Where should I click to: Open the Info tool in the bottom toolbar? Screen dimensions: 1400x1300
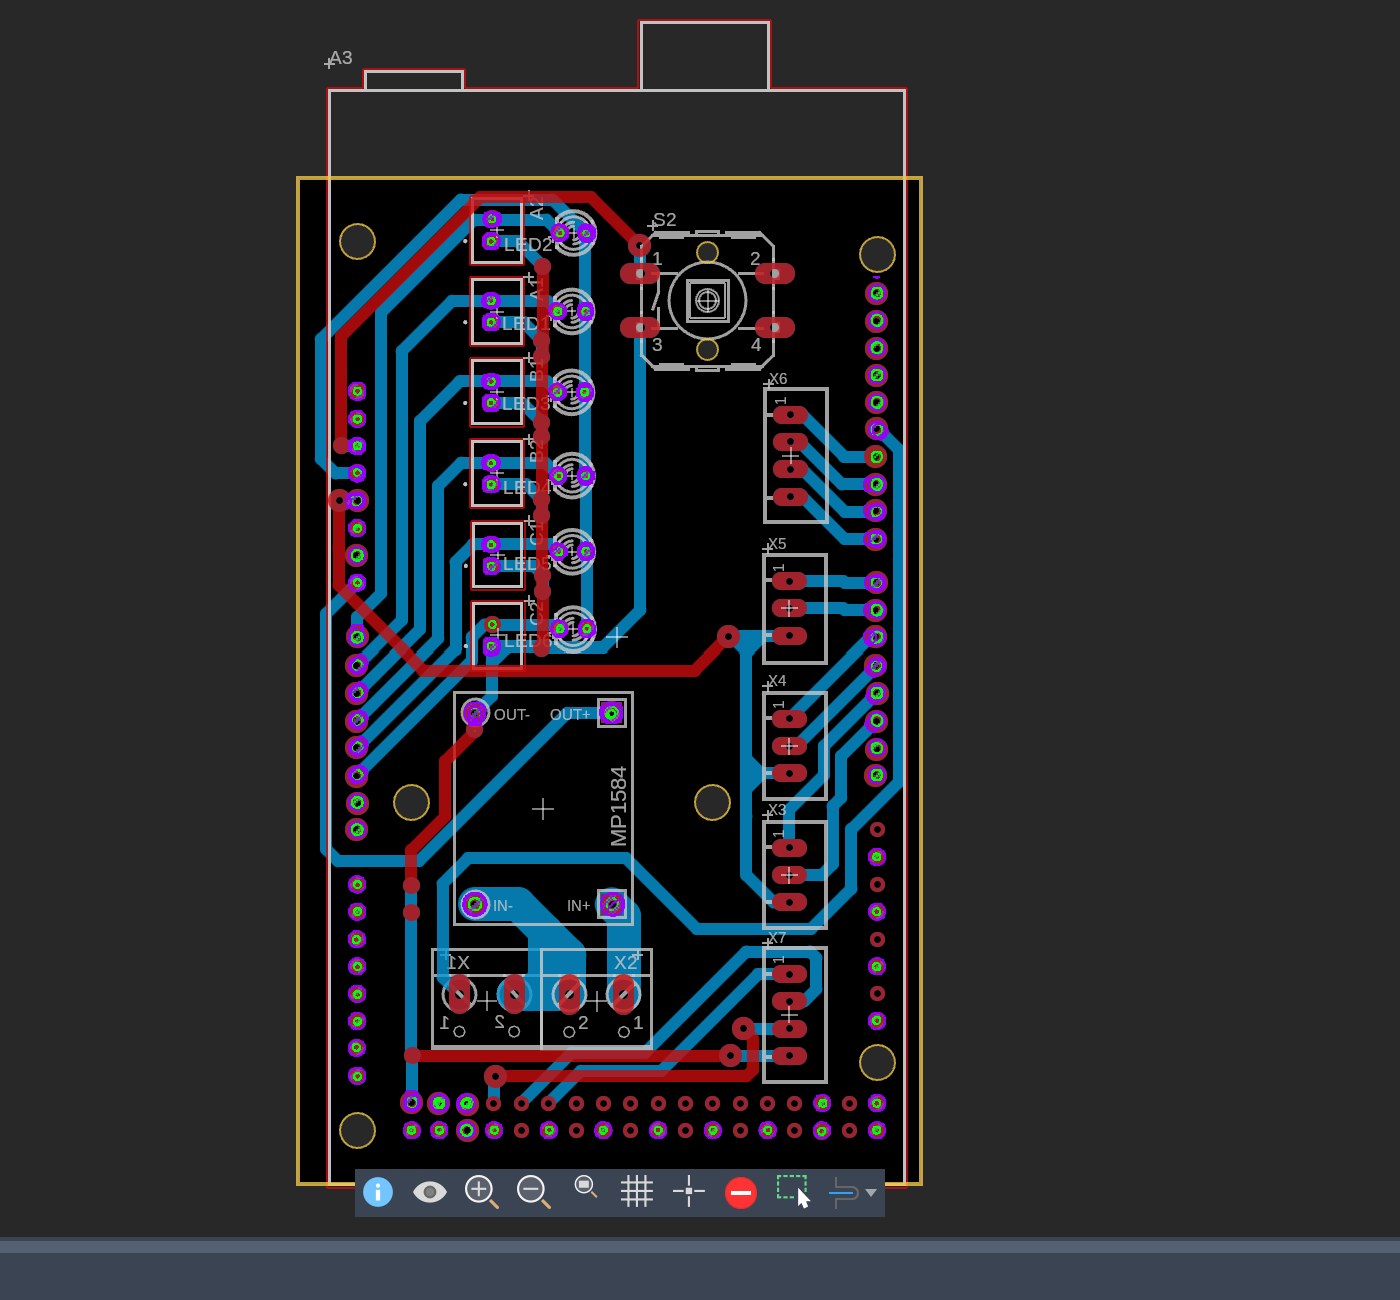(378, 1192)
